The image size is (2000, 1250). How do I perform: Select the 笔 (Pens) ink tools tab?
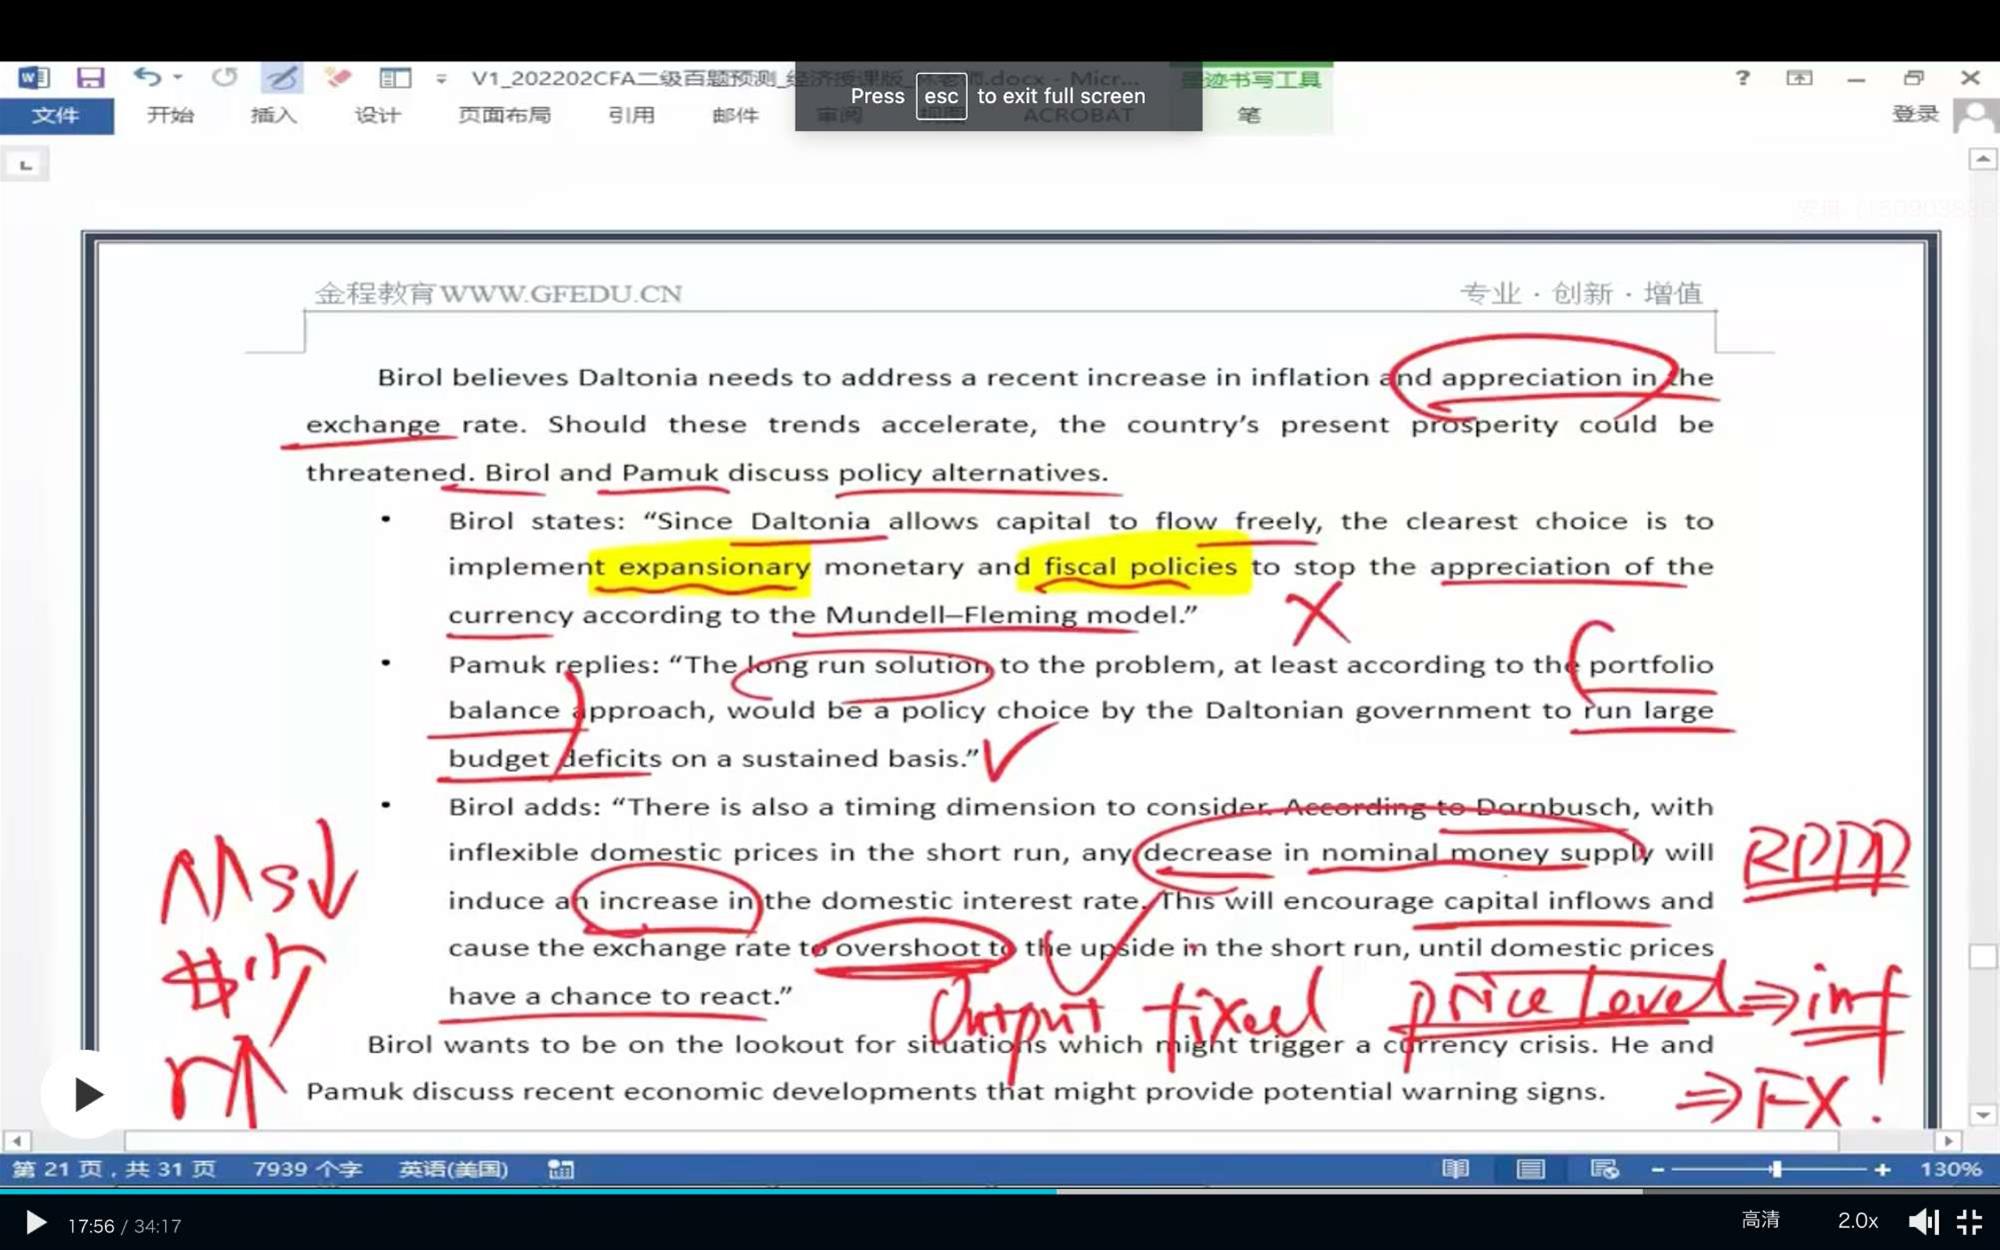(1249, 116)
